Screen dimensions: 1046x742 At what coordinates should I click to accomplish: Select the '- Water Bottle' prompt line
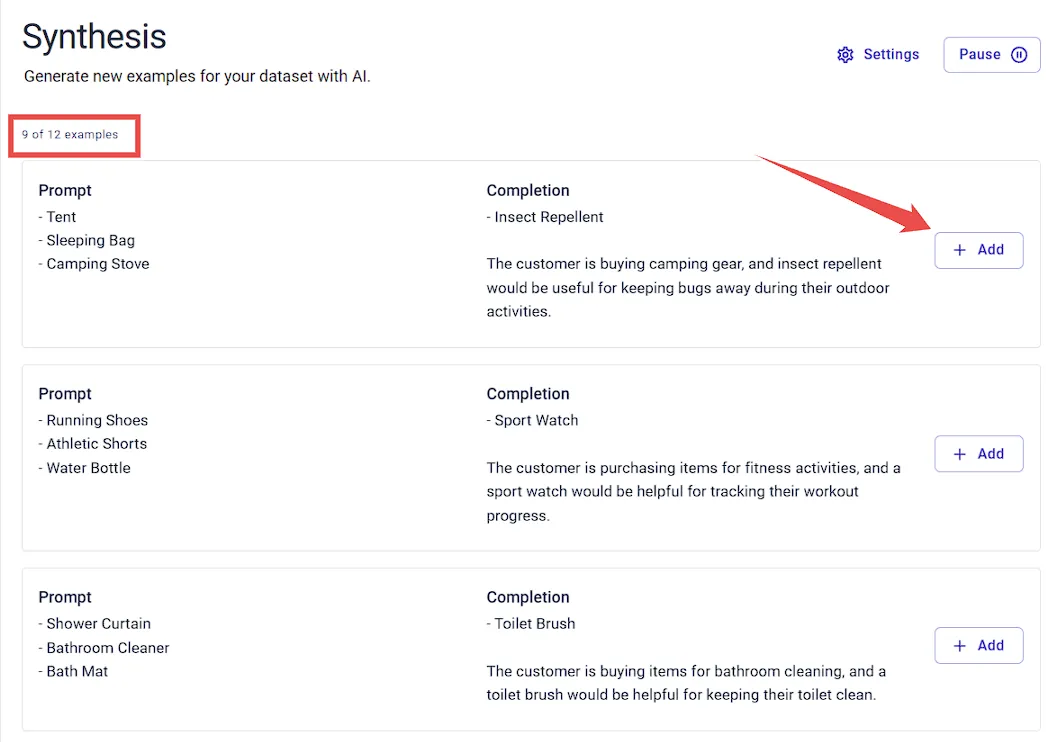[x=85, y=468]
